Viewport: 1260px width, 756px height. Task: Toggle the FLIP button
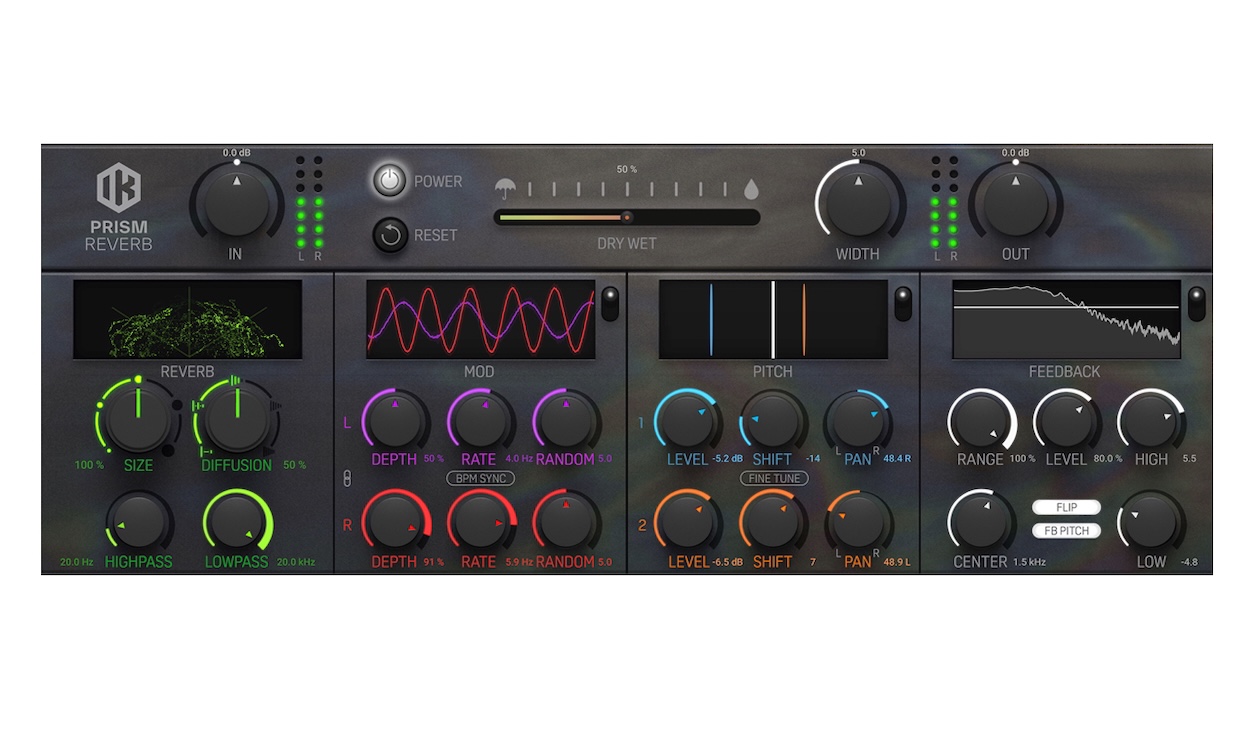pos(1066,507)
